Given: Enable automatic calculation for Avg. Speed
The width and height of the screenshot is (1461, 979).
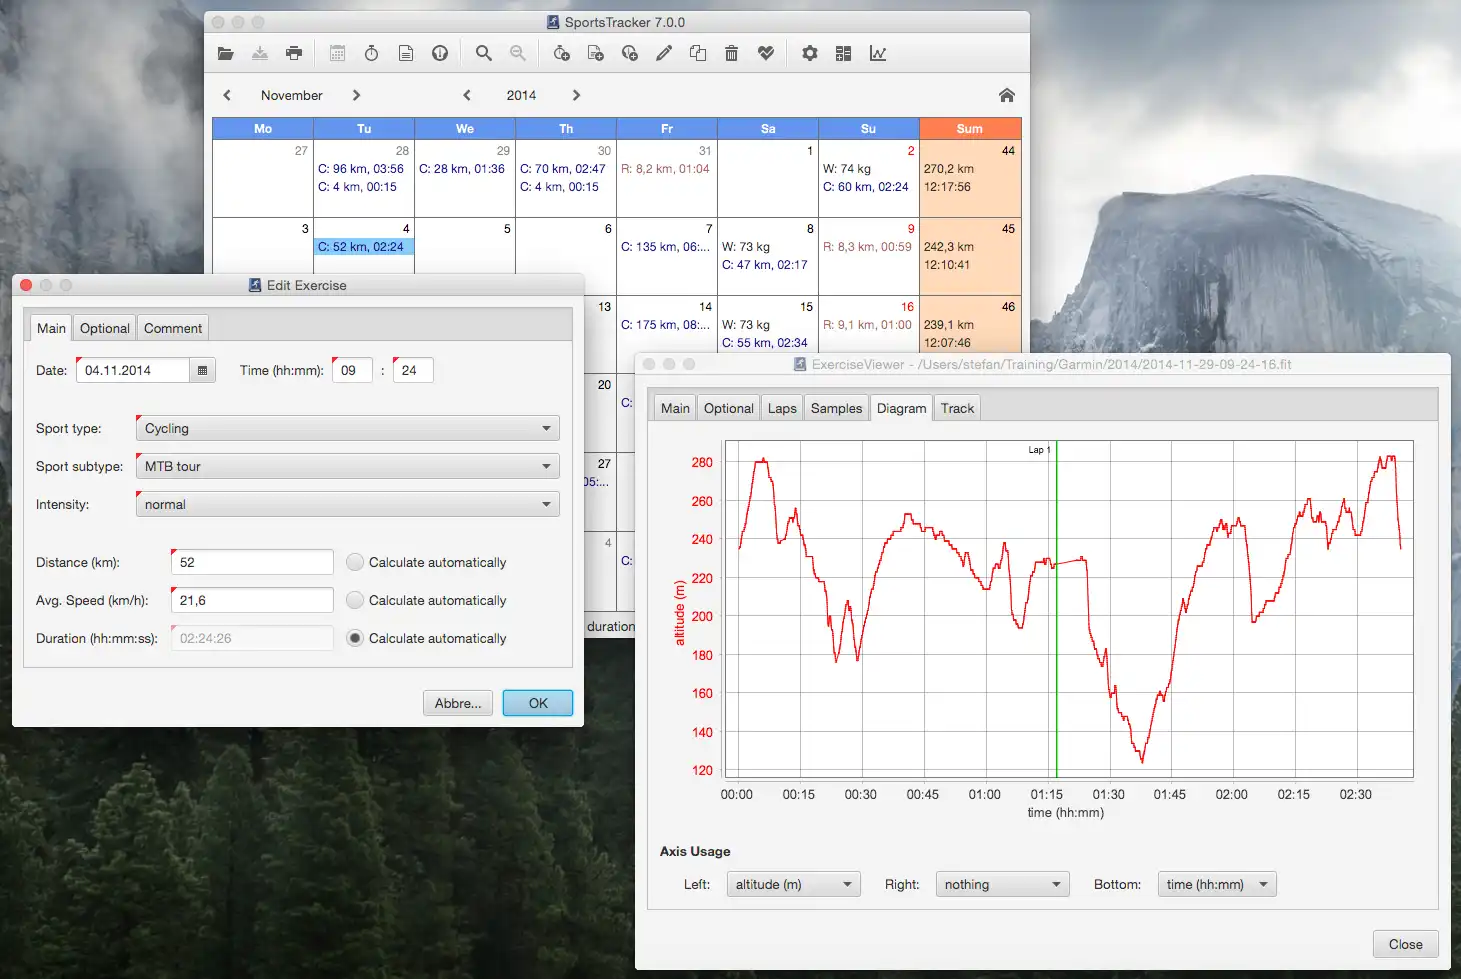Looking at the screenshot, I should tap(355, 601).
